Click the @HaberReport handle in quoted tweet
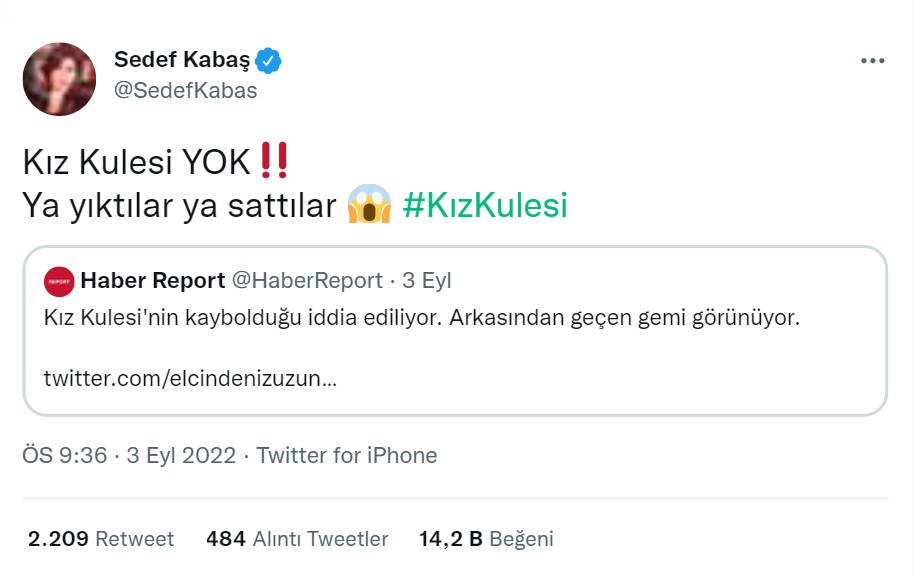 coord(307,281)
